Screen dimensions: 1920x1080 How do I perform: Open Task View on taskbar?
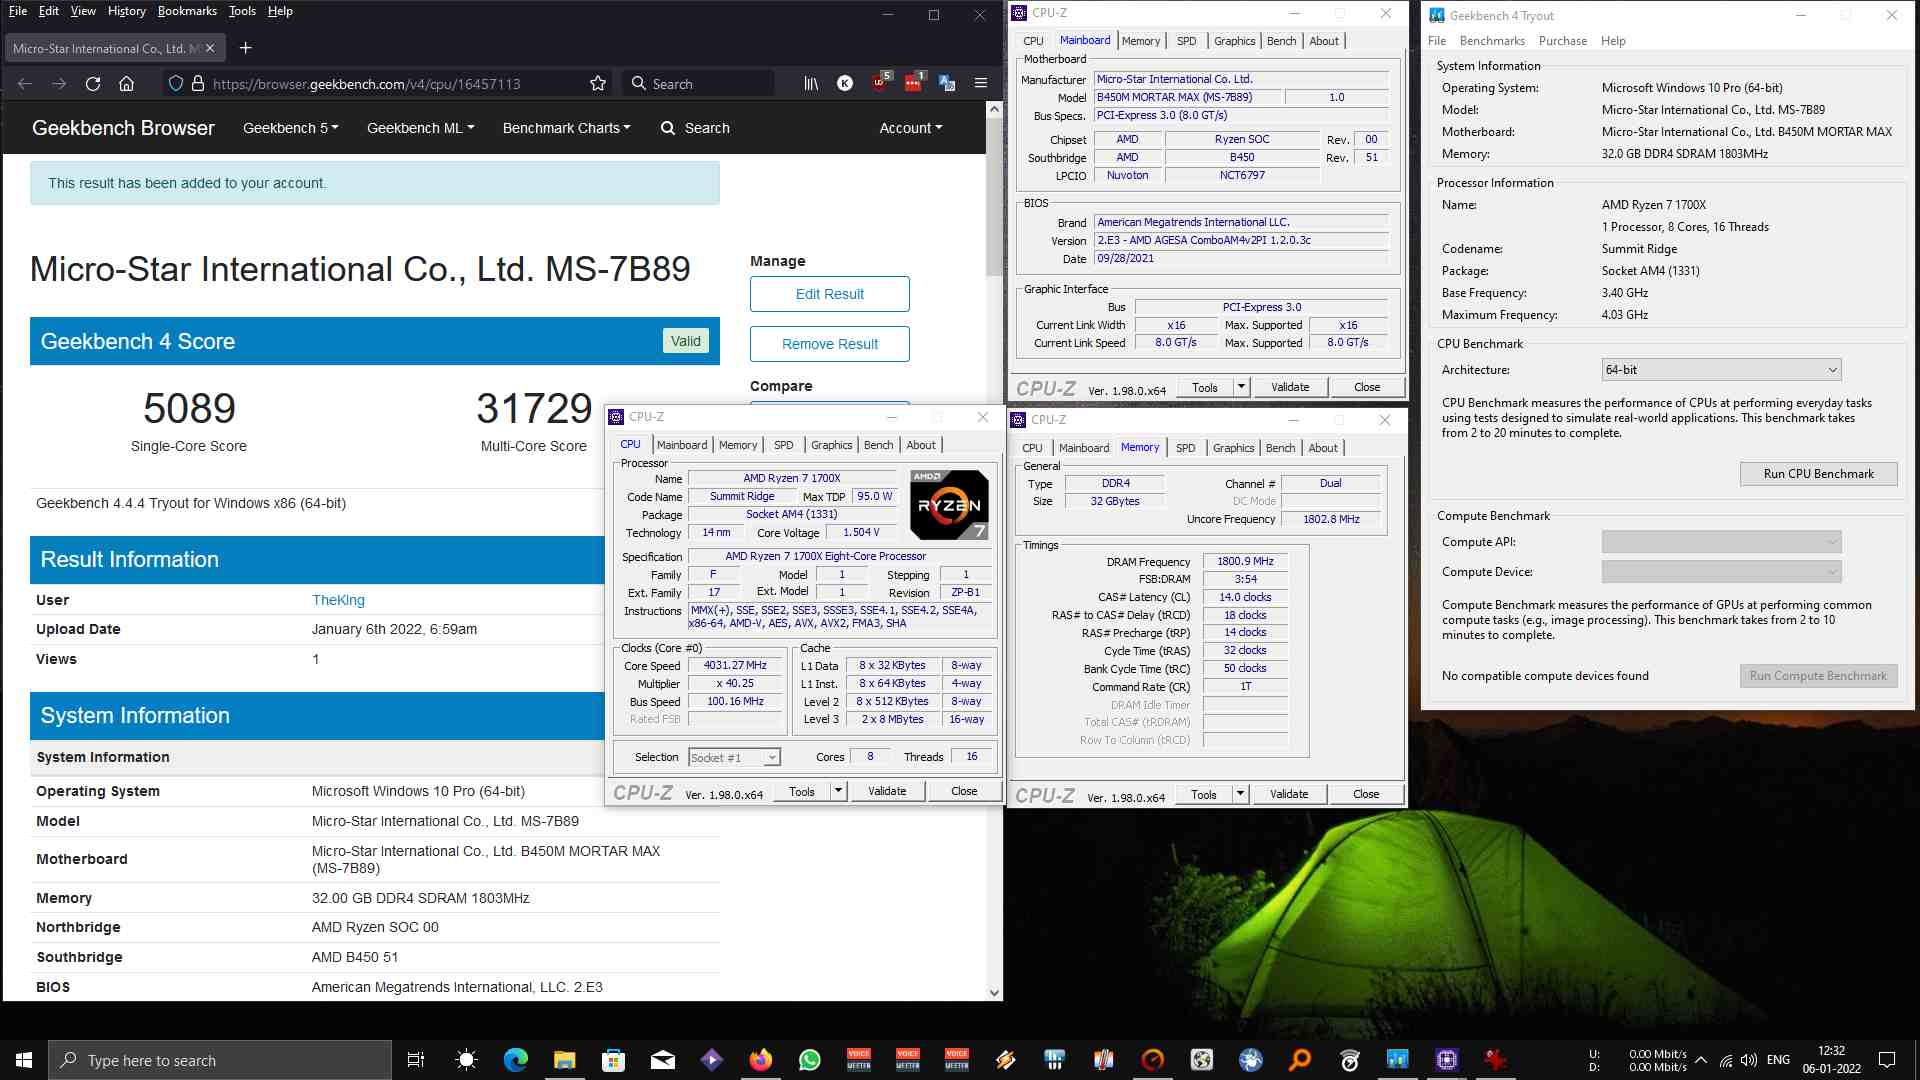pos(416,1060)
